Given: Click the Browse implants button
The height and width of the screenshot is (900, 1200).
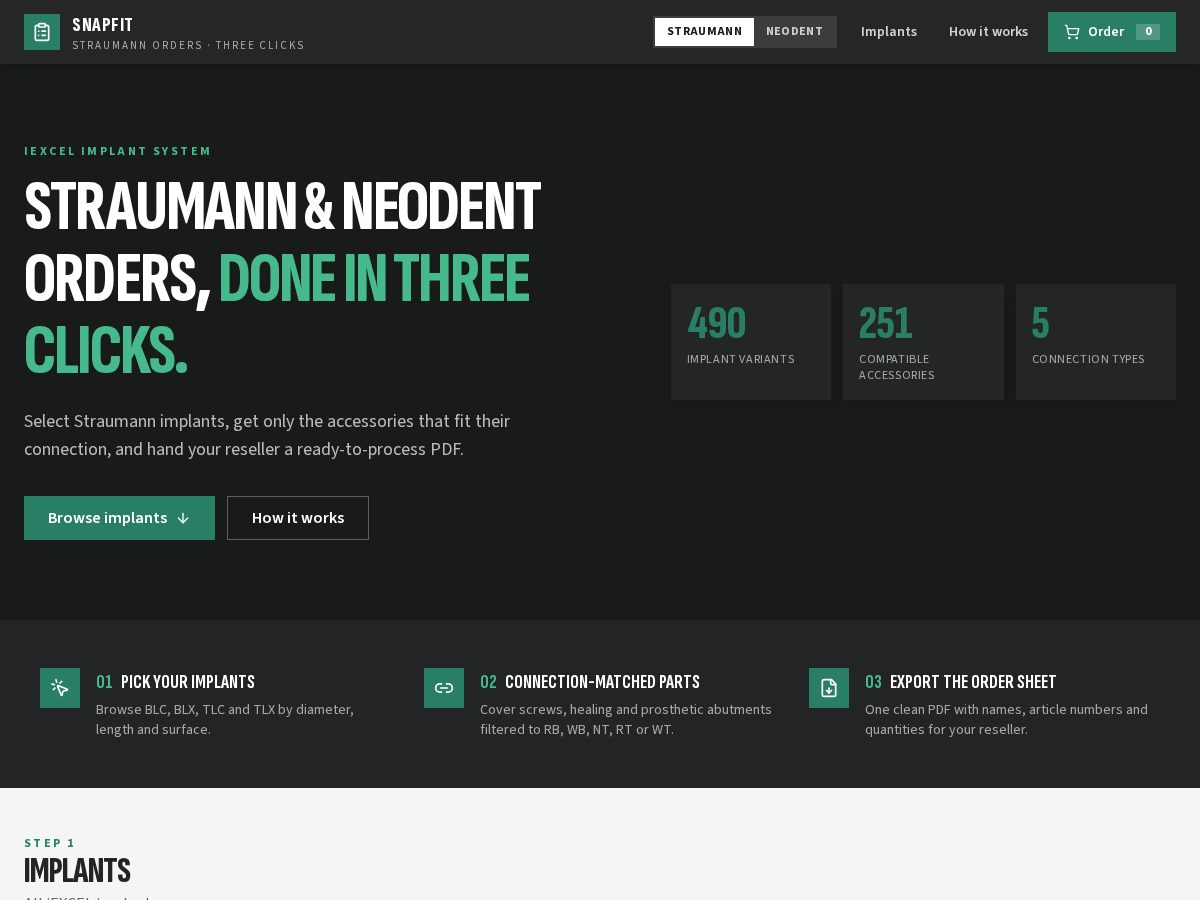Looking at the screenshot, I should click(x=119, y=518).
